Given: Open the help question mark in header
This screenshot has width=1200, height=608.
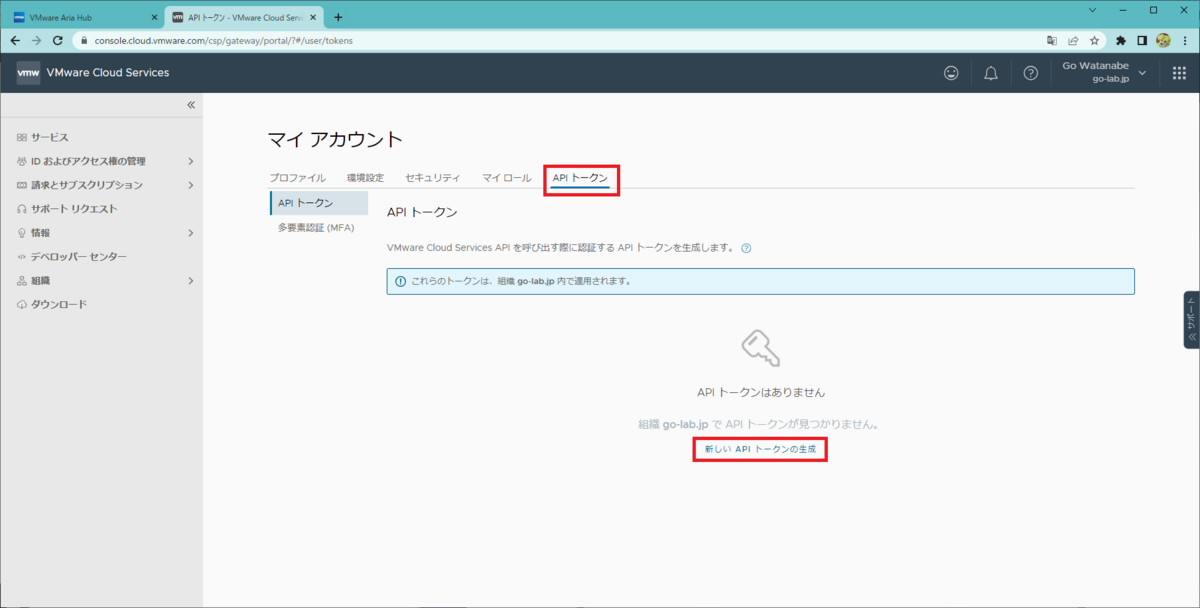Looking at the screenshot, I should coord(1030,73).
